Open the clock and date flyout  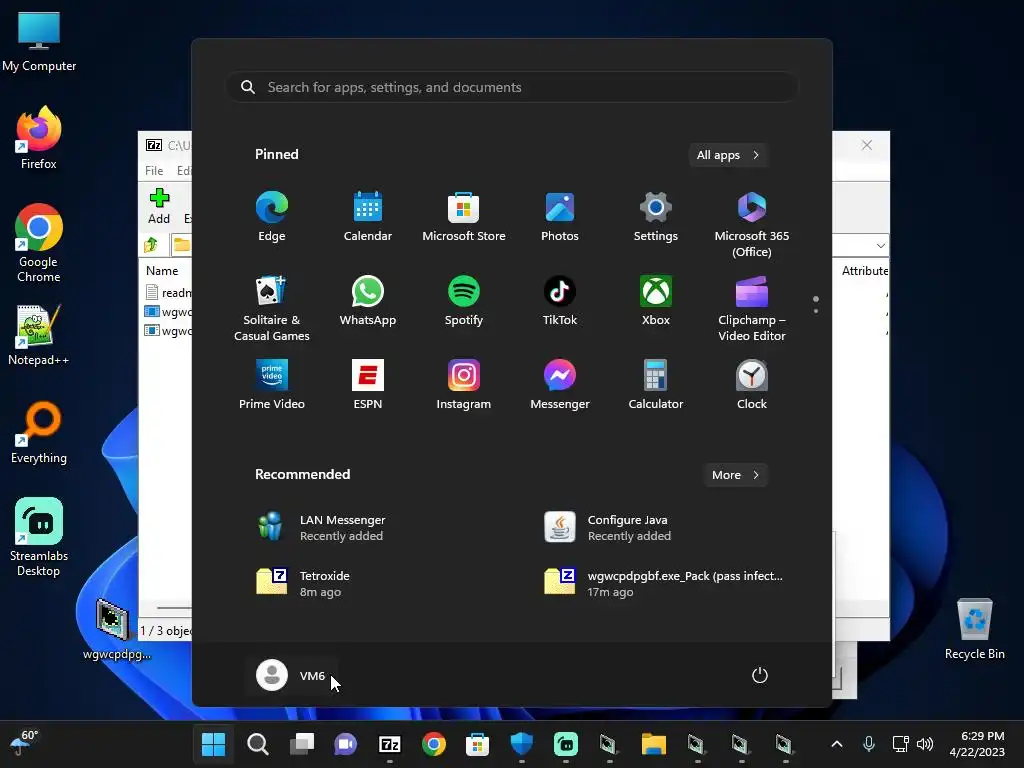[x=977, y=744]
